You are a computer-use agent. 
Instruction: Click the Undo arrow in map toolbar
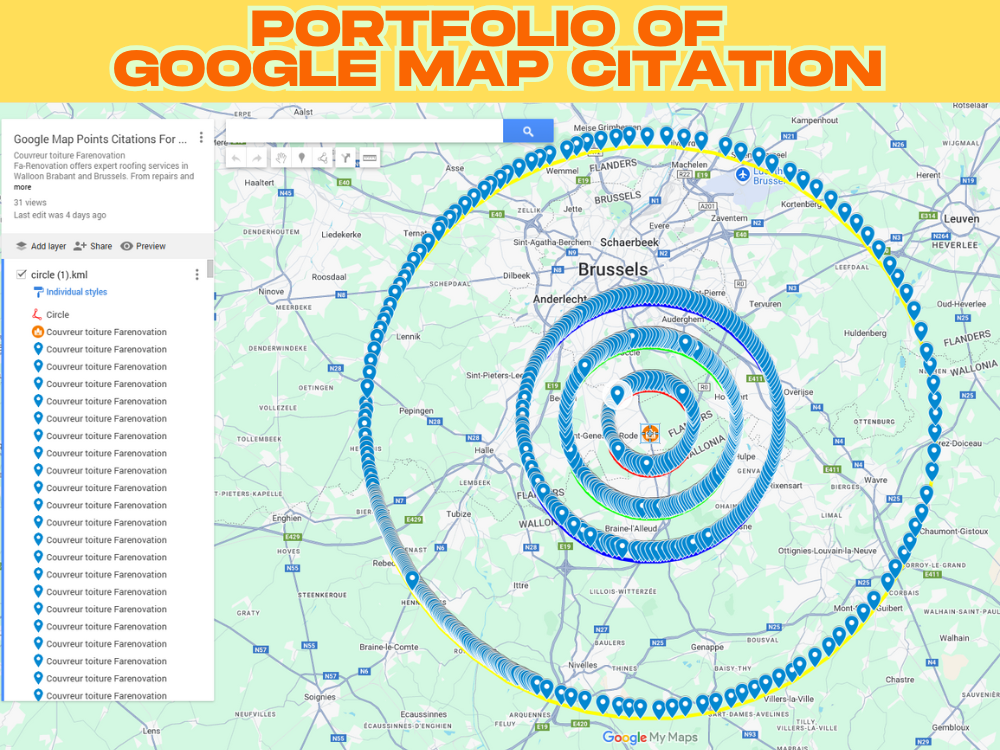click(x=236, y=158)
